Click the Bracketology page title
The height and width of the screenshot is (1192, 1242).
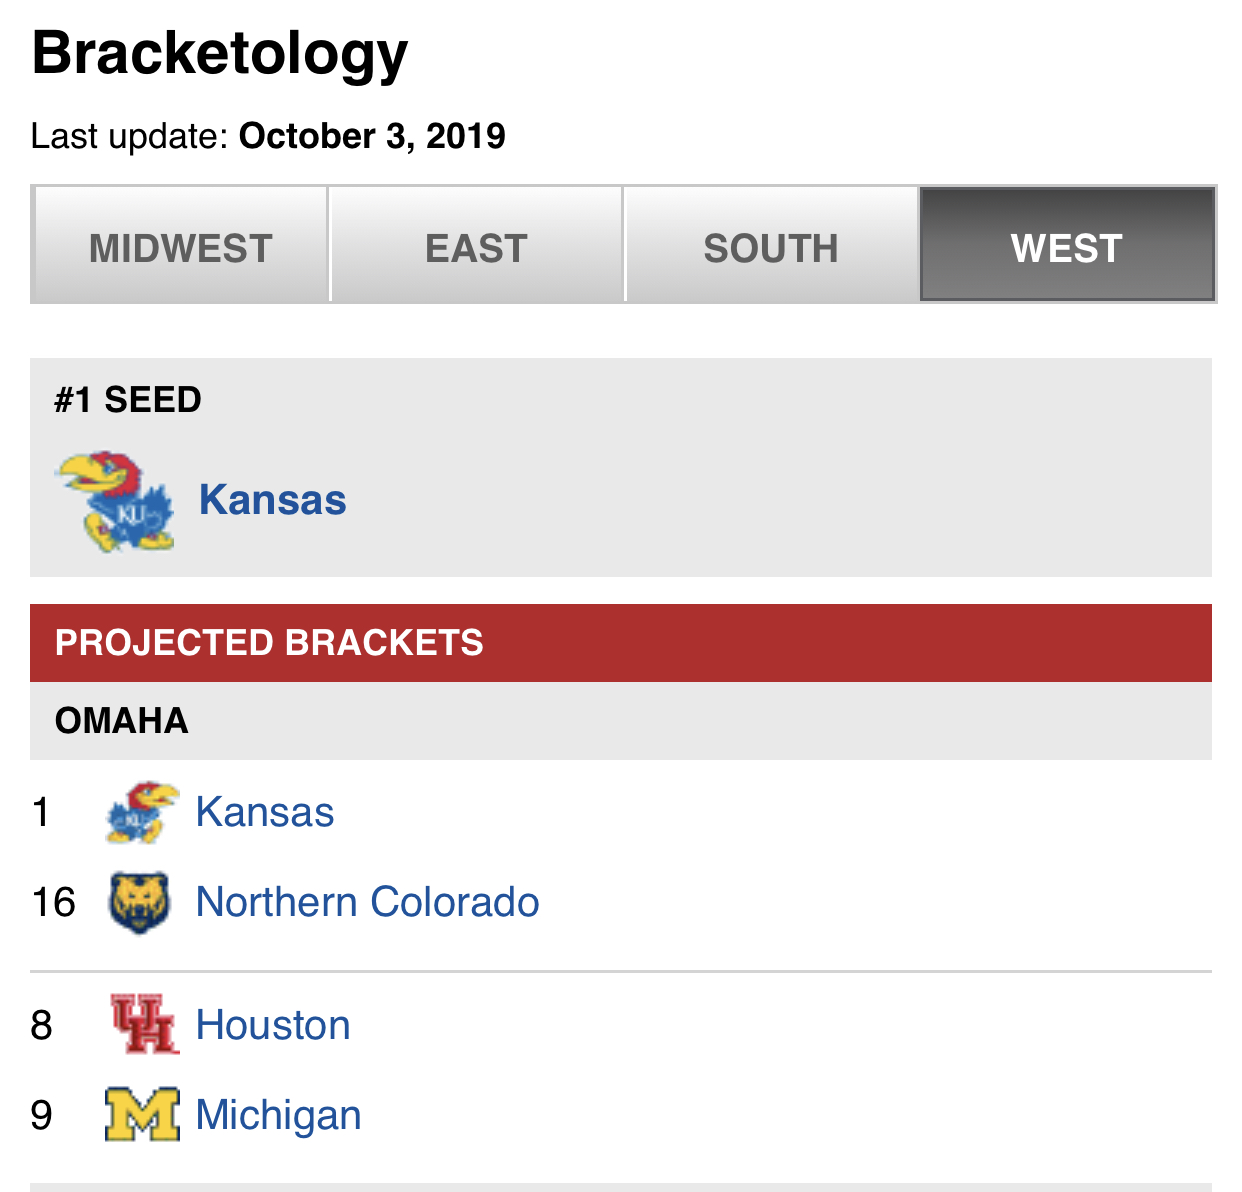click(220, 54)
